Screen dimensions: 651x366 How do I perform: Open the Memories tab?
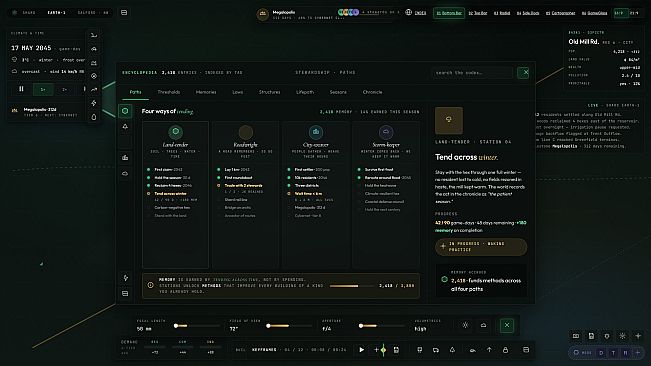pos(206,92)
